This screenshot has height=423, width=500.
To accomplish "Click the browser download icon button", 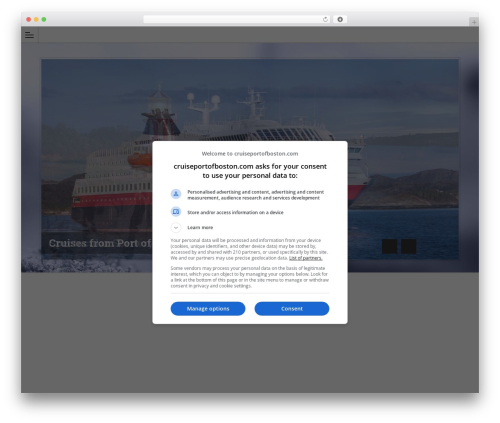I will click(x=340, y=20).
